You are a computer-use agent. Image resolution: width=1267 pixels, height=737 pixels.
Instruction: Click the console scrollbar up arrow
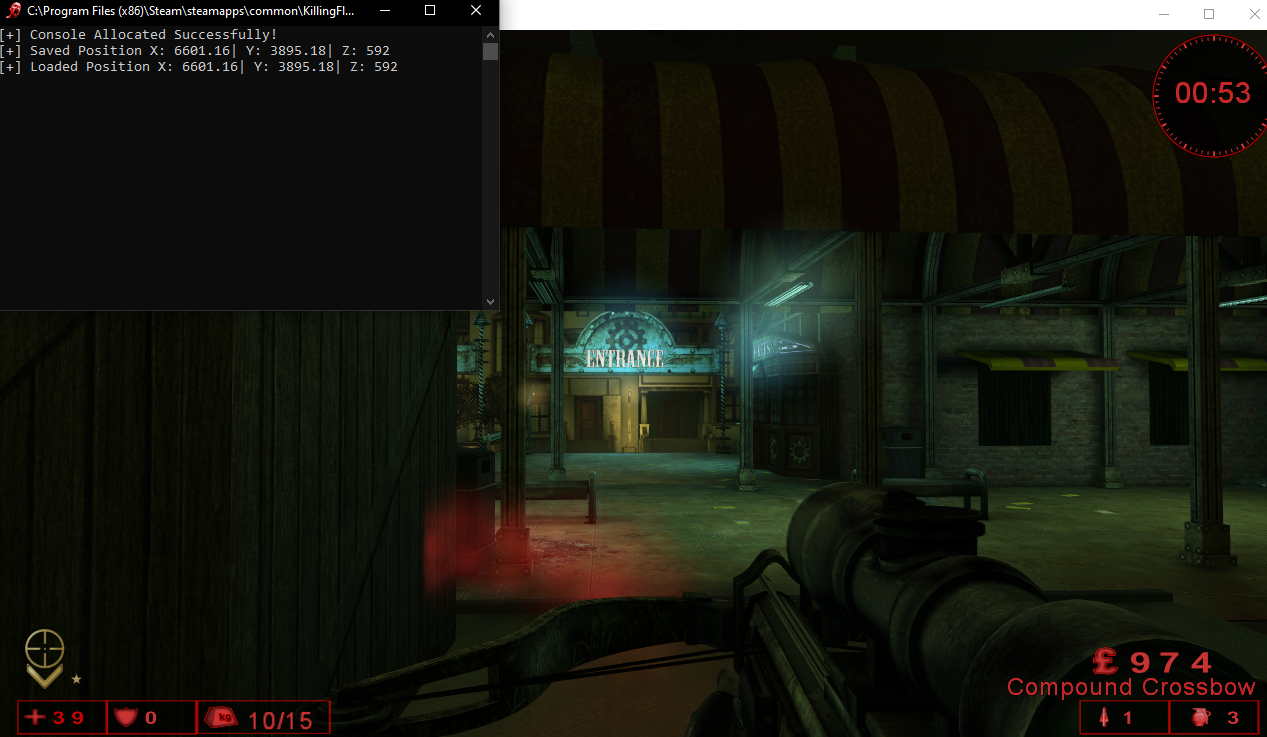point(490,35)
